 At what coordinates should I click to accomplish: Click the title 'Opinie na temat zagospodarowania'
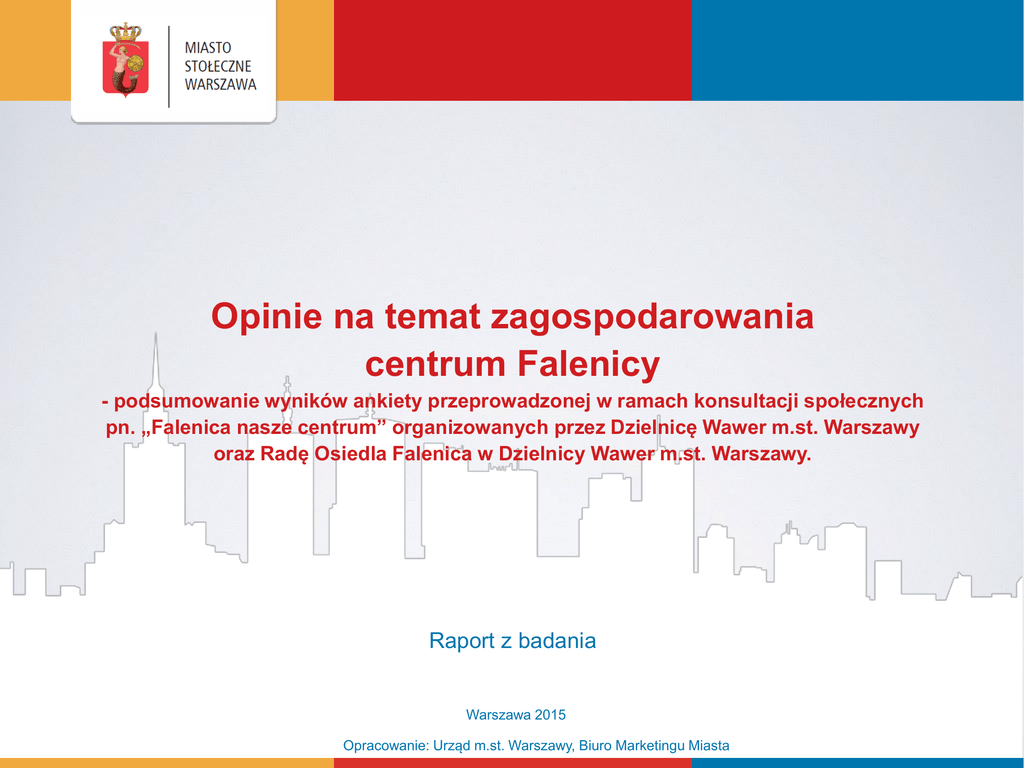tap(512, 317)
